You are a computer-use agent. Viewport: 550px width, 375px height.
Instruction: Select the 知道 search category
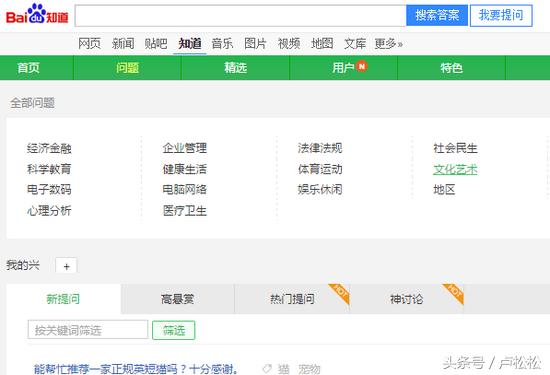coord(190,43)
